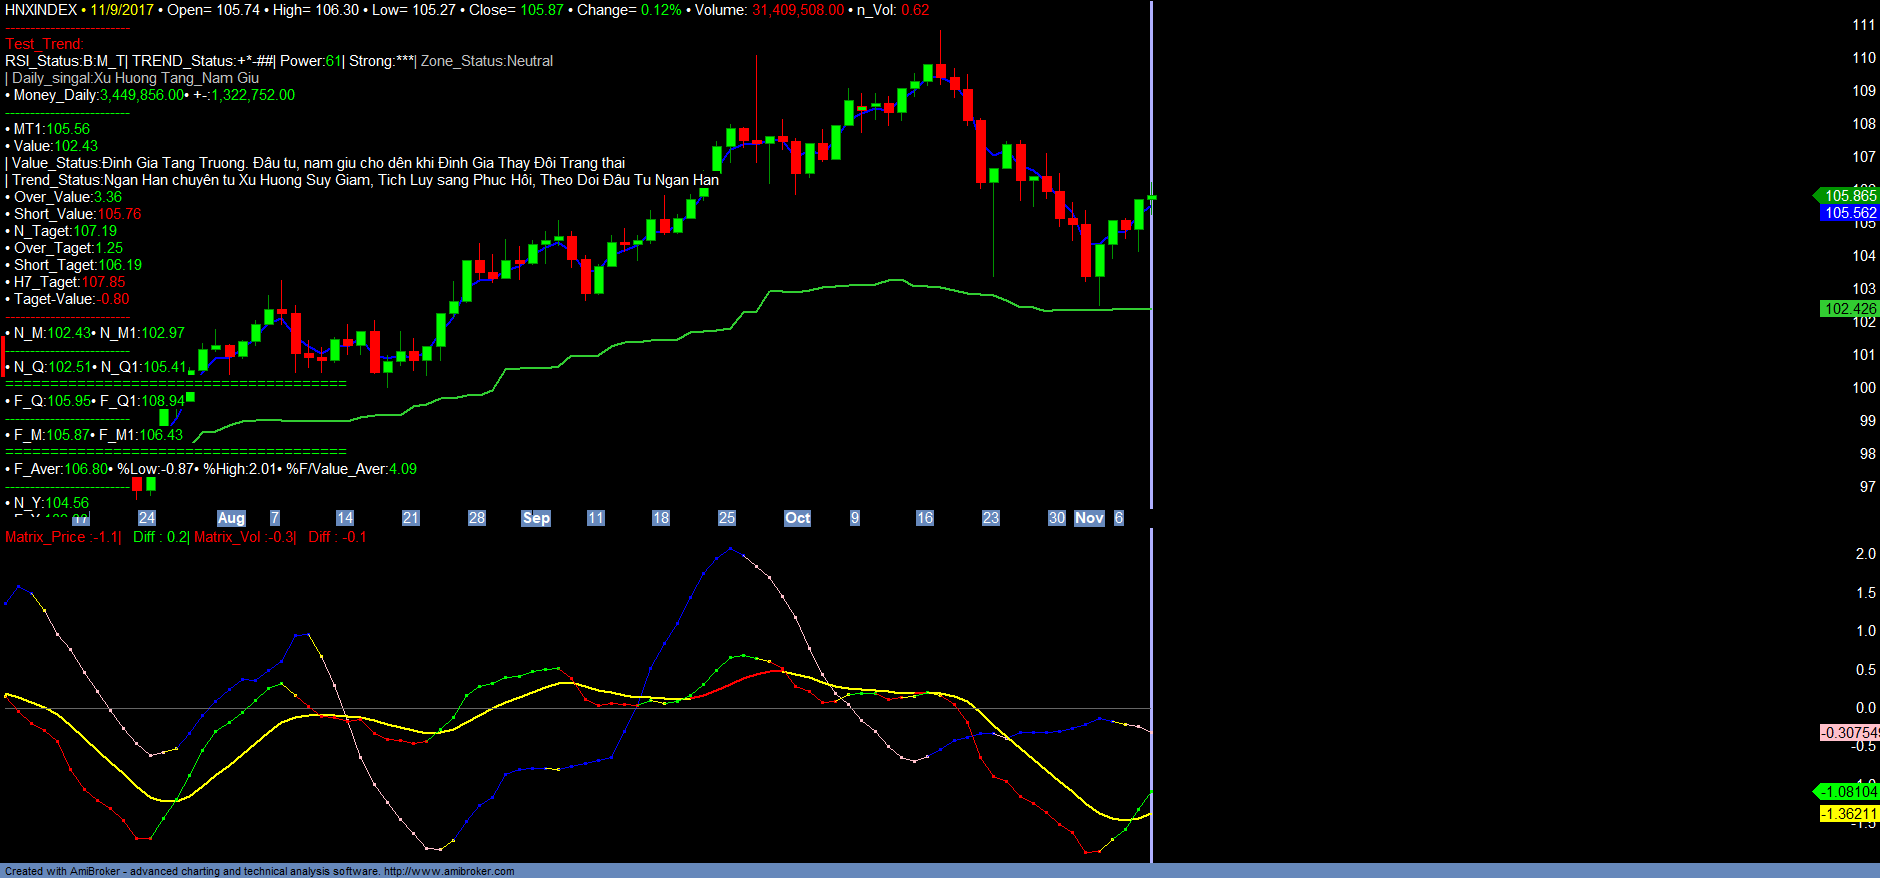Select the green 102.426 value tag

pos(1849,309)
